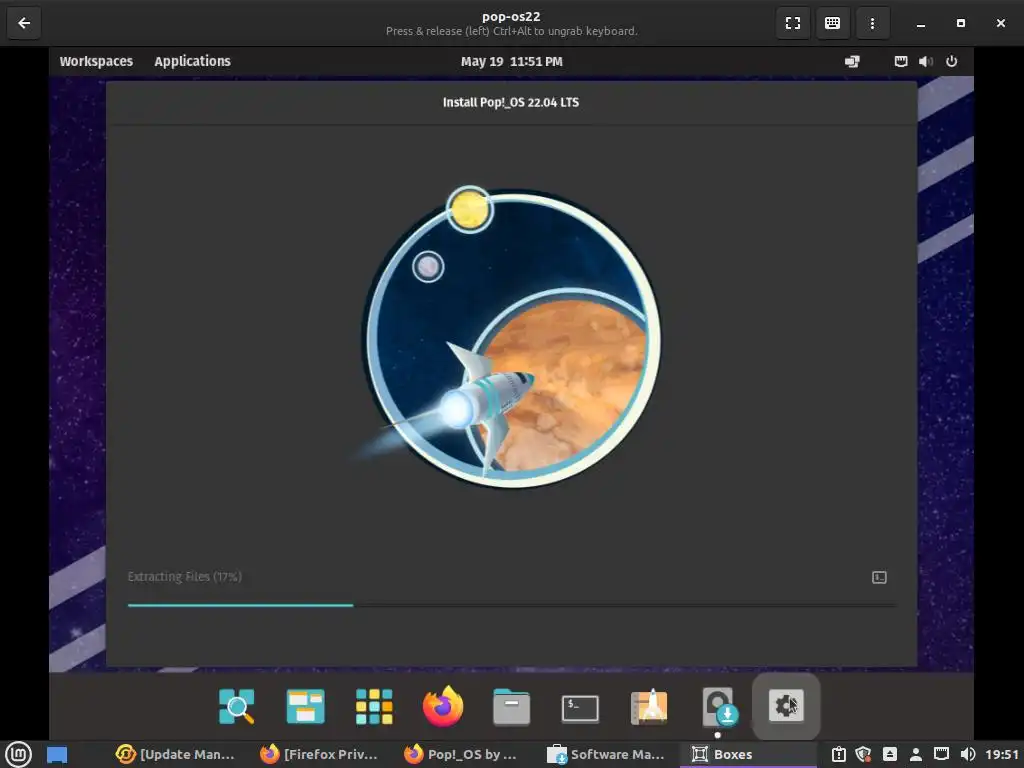Open the Linux Mint start menu

click(18, 754)
